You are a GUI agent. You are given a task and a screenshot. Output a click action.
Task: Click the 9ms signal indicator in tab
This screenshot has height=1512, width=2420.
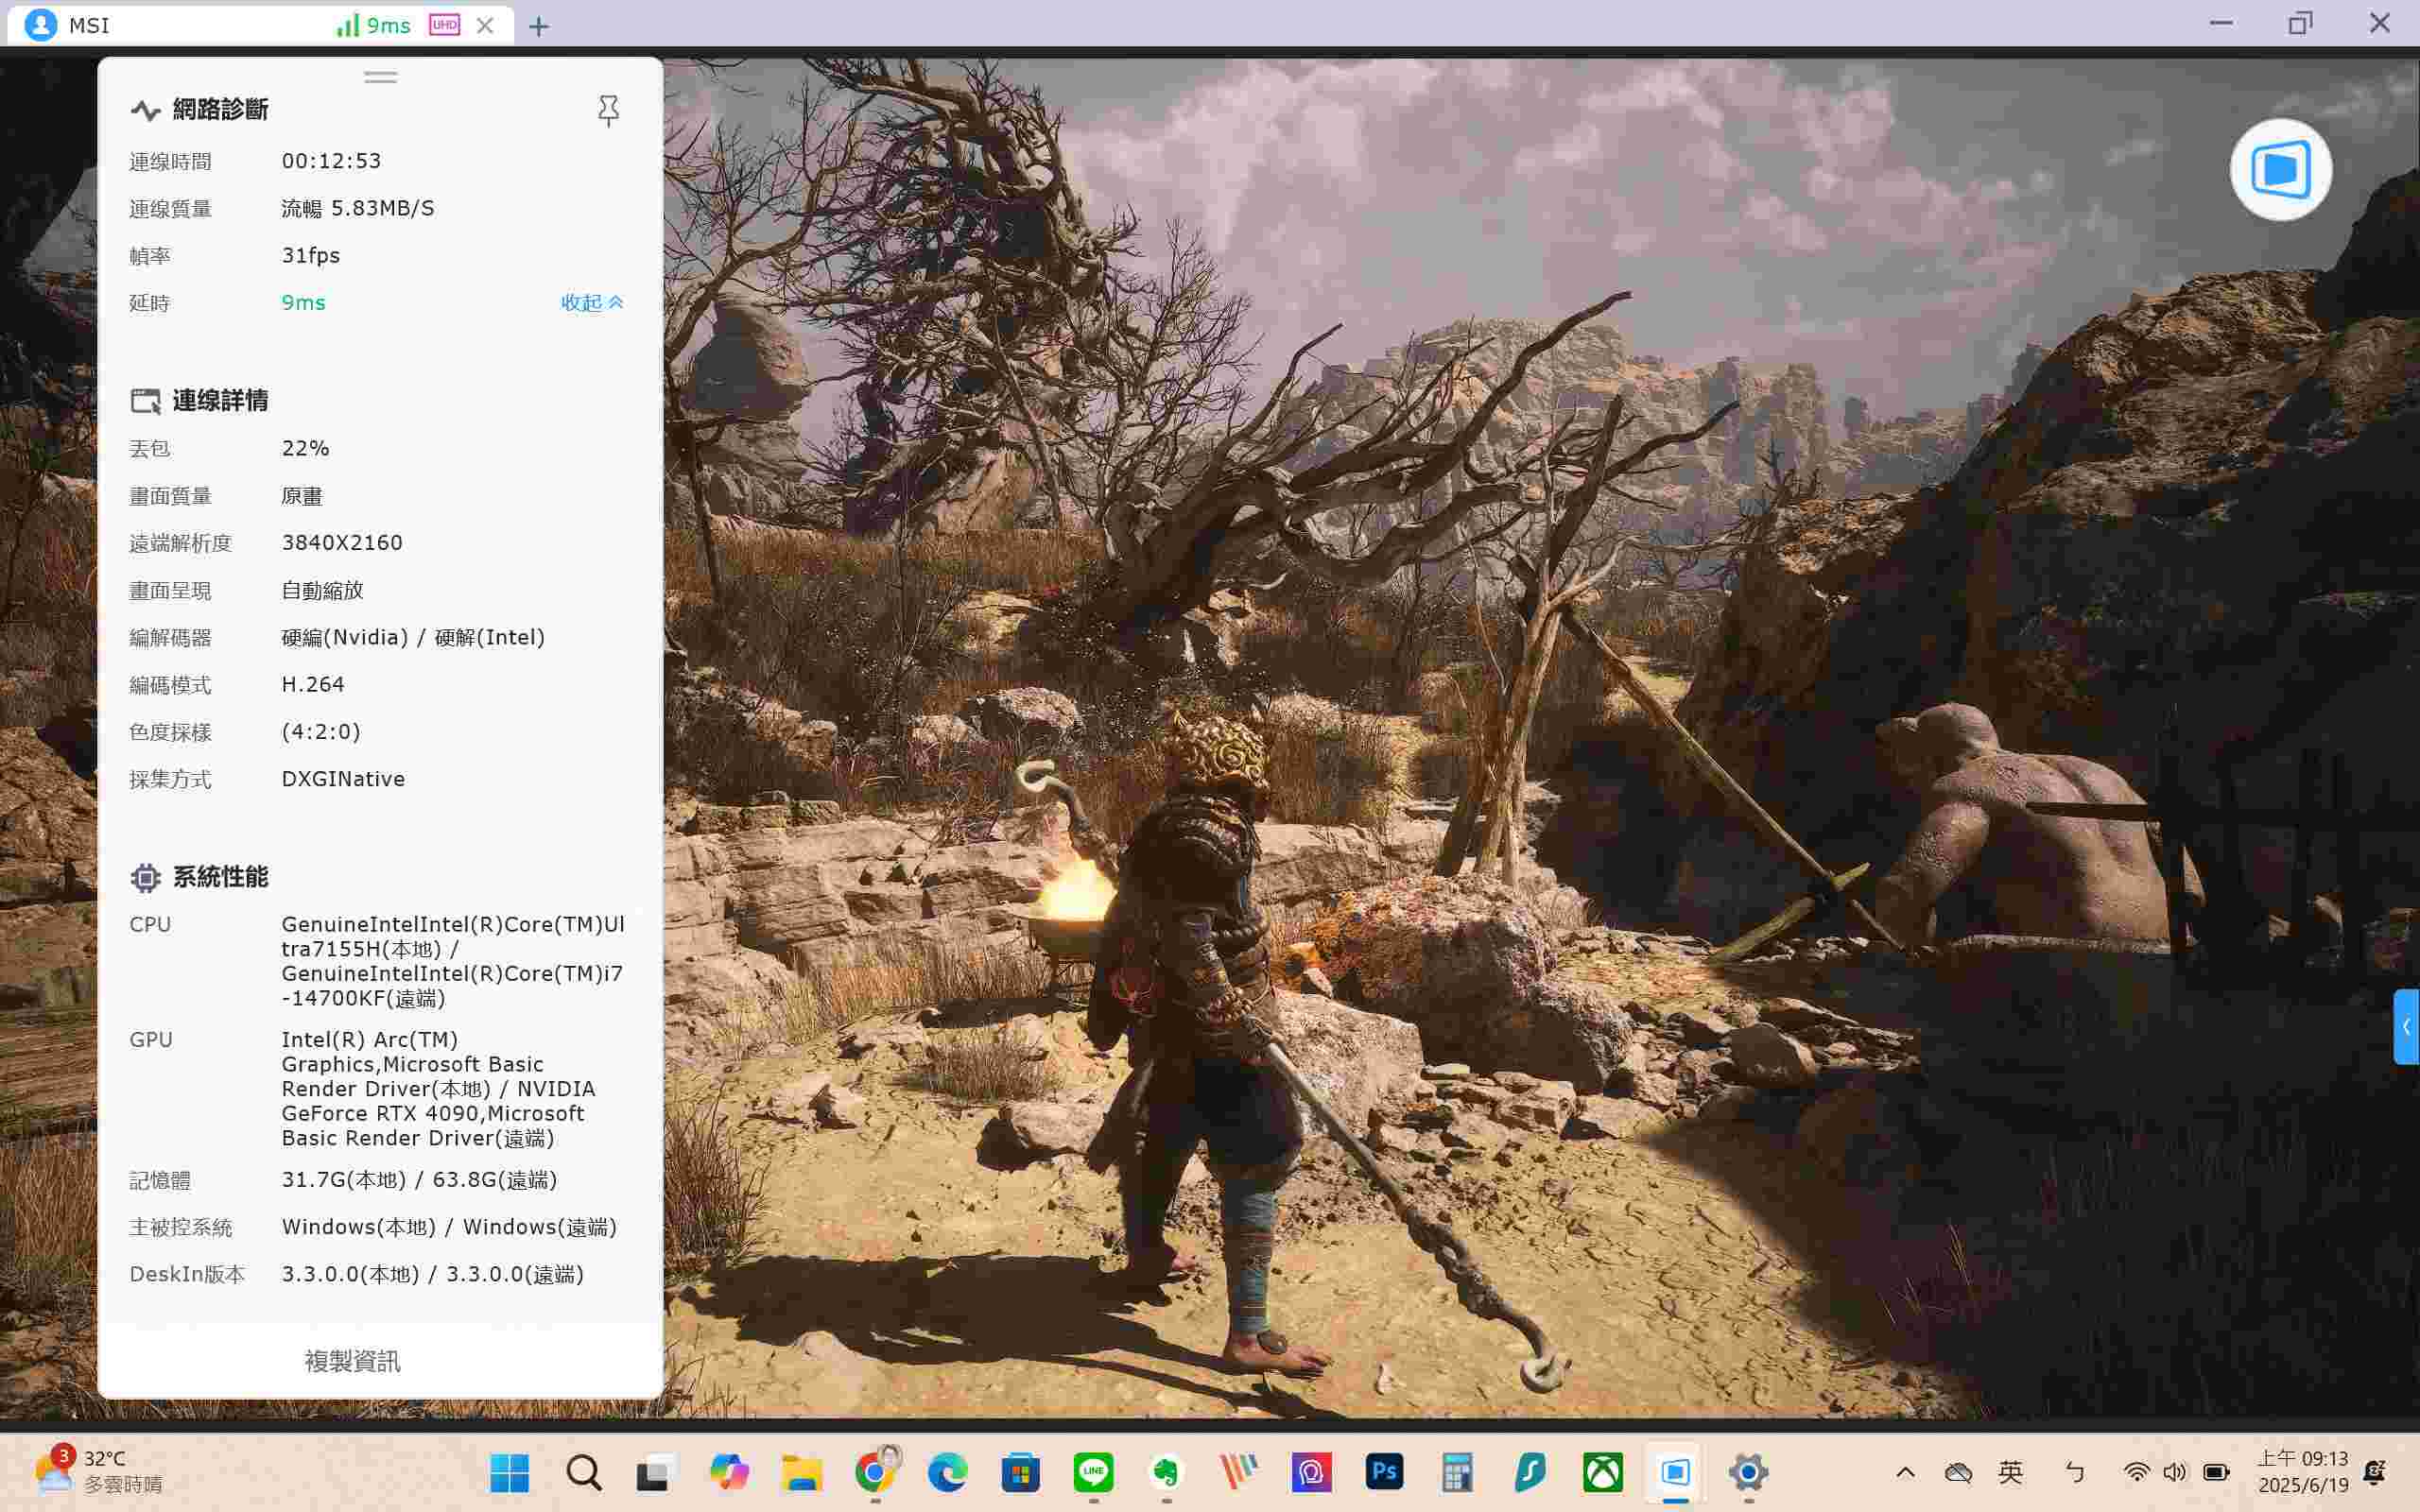[x=373, y=26]
